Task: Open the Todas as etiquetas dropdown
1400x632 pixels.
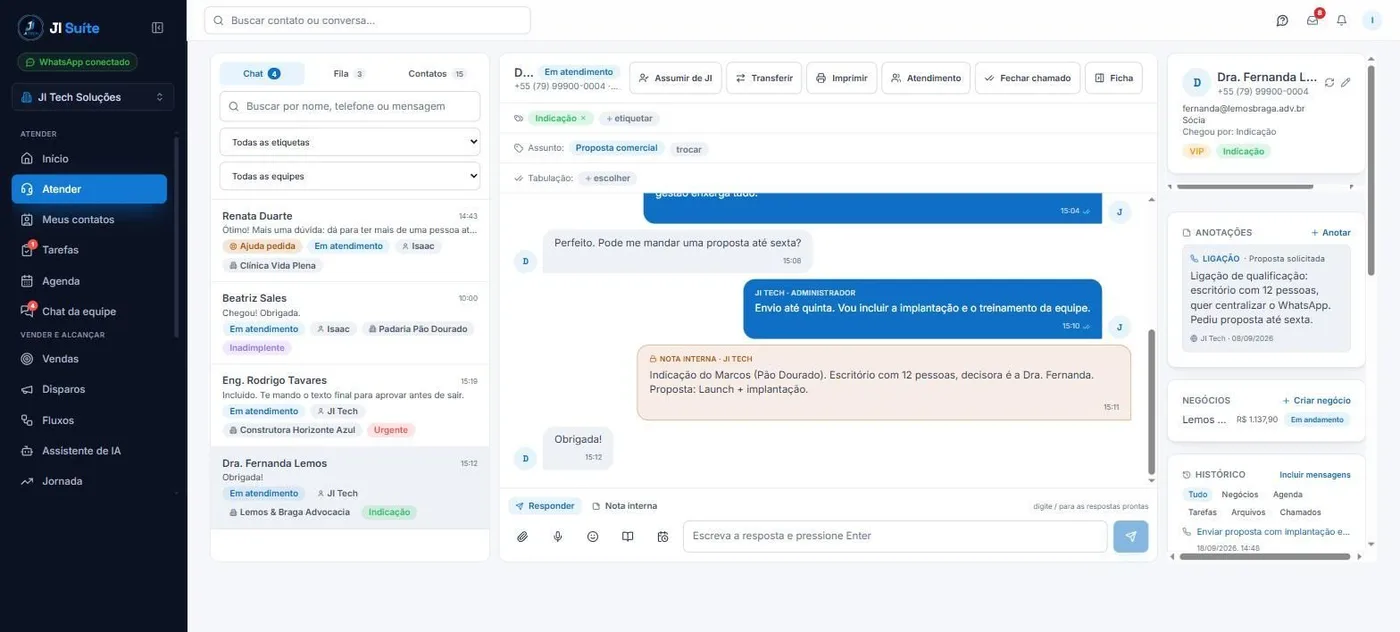Action: (x=350, y=142)
